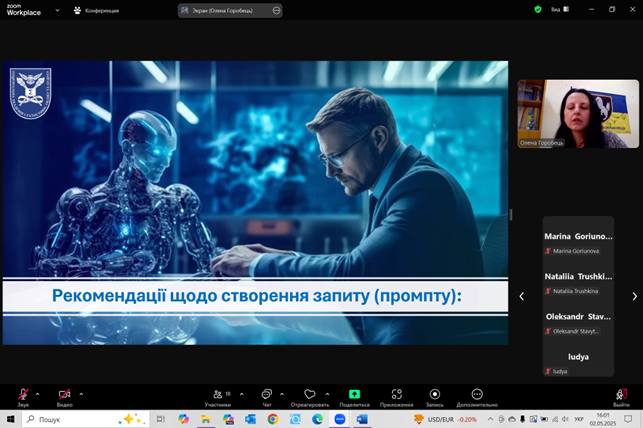Screen dimensions: 643x428
Task: Unmute the microphone (Звук)
Action: click(x=22, y=395)
